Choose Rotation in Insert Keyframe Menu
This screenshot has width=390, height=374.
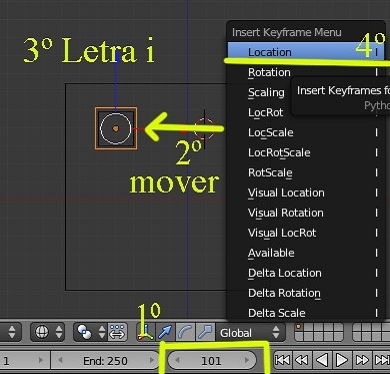(x=306, y=72)
